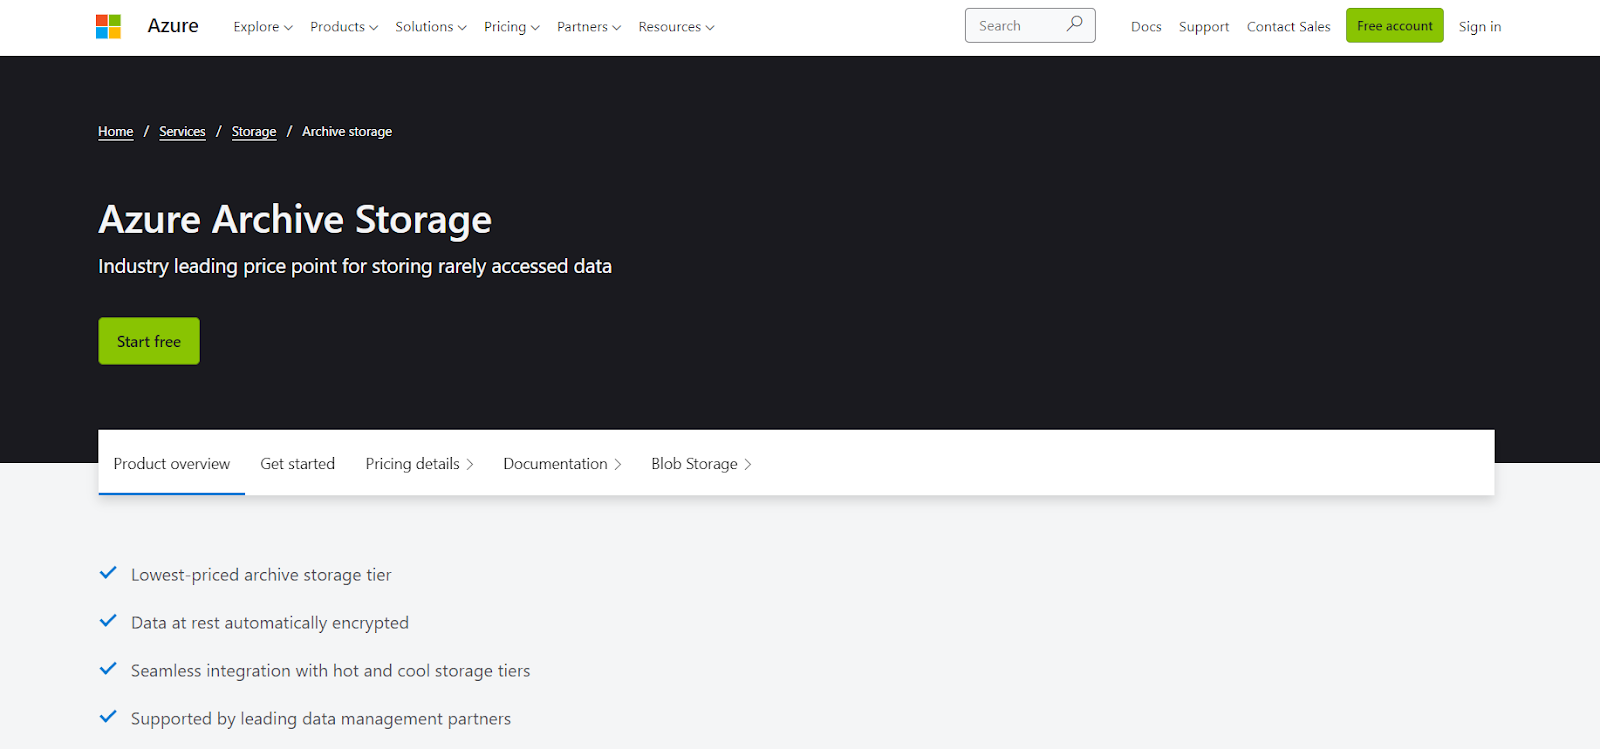Click Sign in
The height and width of the screenshot is (749, 1600).
click(x=1480, y=27)
